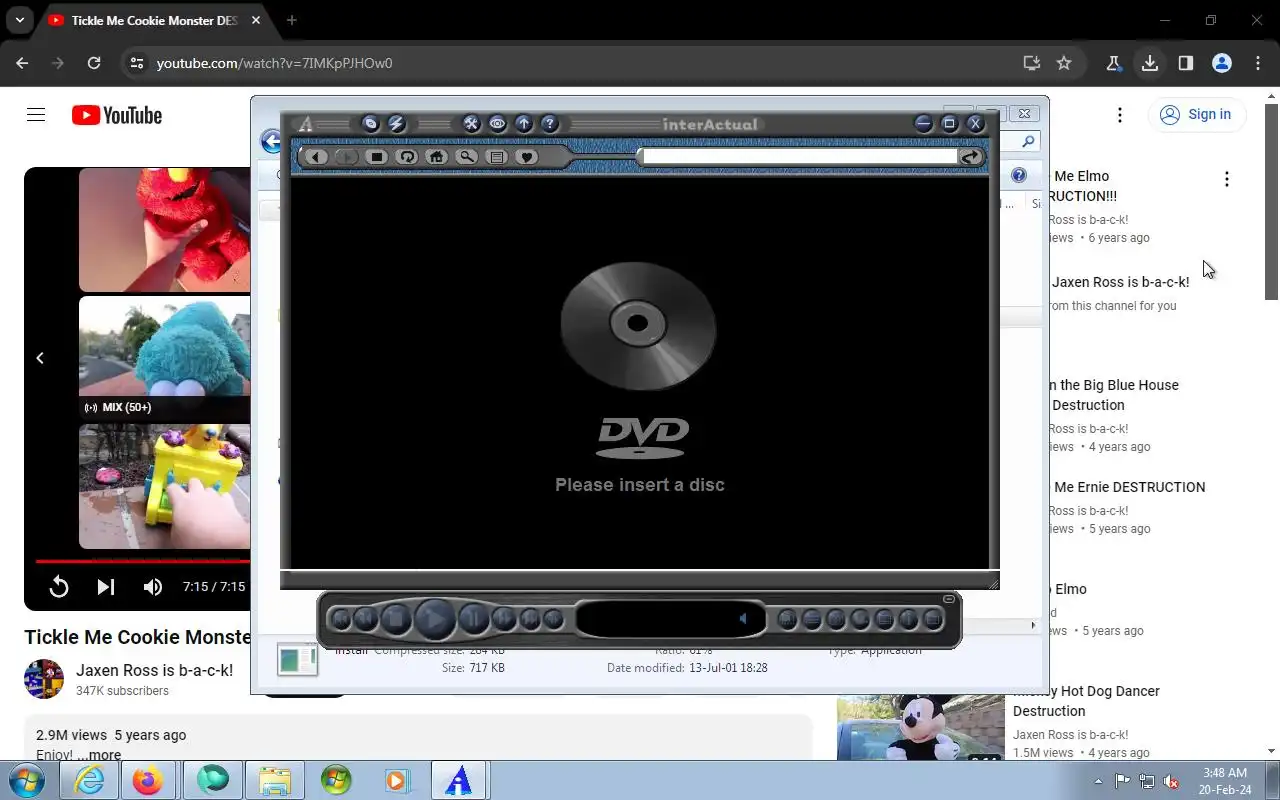Open InterActual settings tools (wrench) icon
The height and width of the screenshot is (800, 1280).
[471, 124]
